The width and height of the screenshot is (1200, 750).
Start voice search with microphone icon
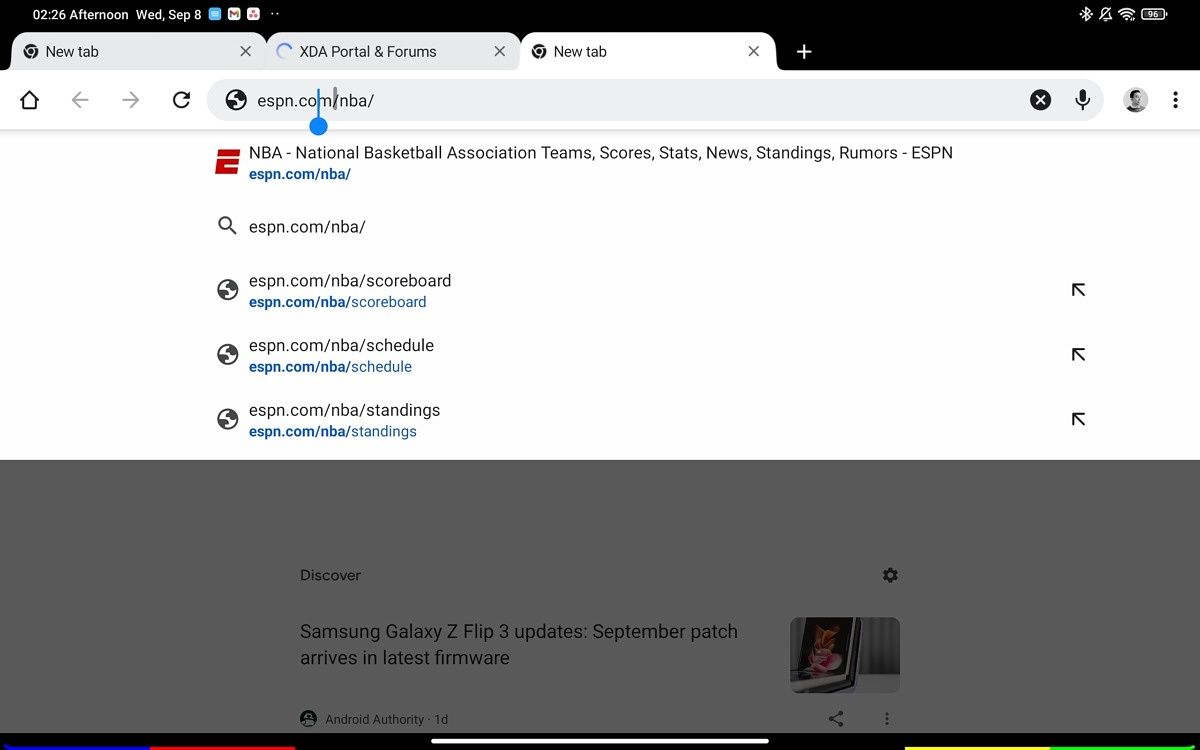(1082, 100)
